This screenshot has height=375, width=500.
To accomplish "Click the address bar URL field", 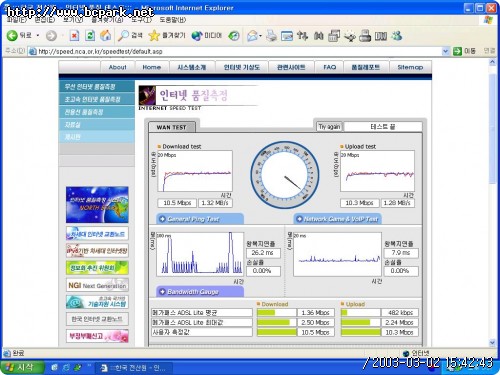I will pos(238,51).
